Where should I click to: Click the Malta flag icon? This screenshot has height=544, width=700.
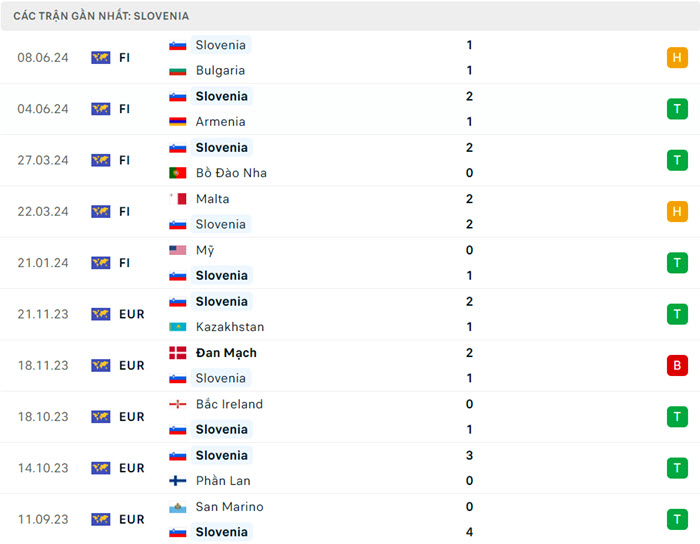coord(178,199)
